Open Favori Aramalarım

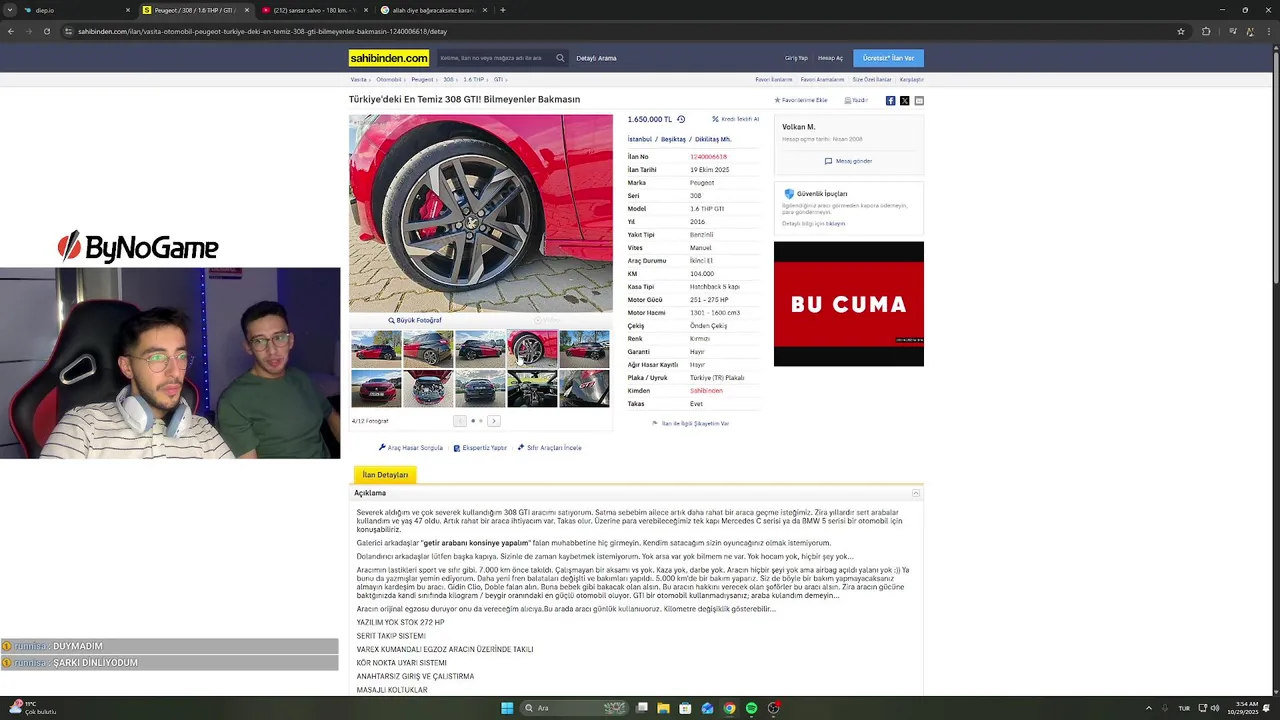(x=822, y=79)
